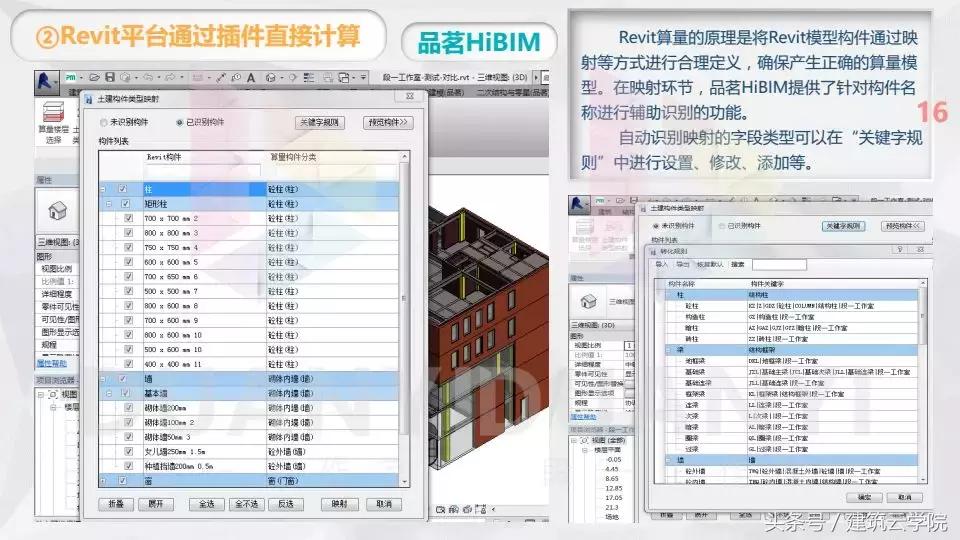Click the PM dropdown icon in quick access toolbar
Viewport: 960px width, 540px height.
point(73,78)
